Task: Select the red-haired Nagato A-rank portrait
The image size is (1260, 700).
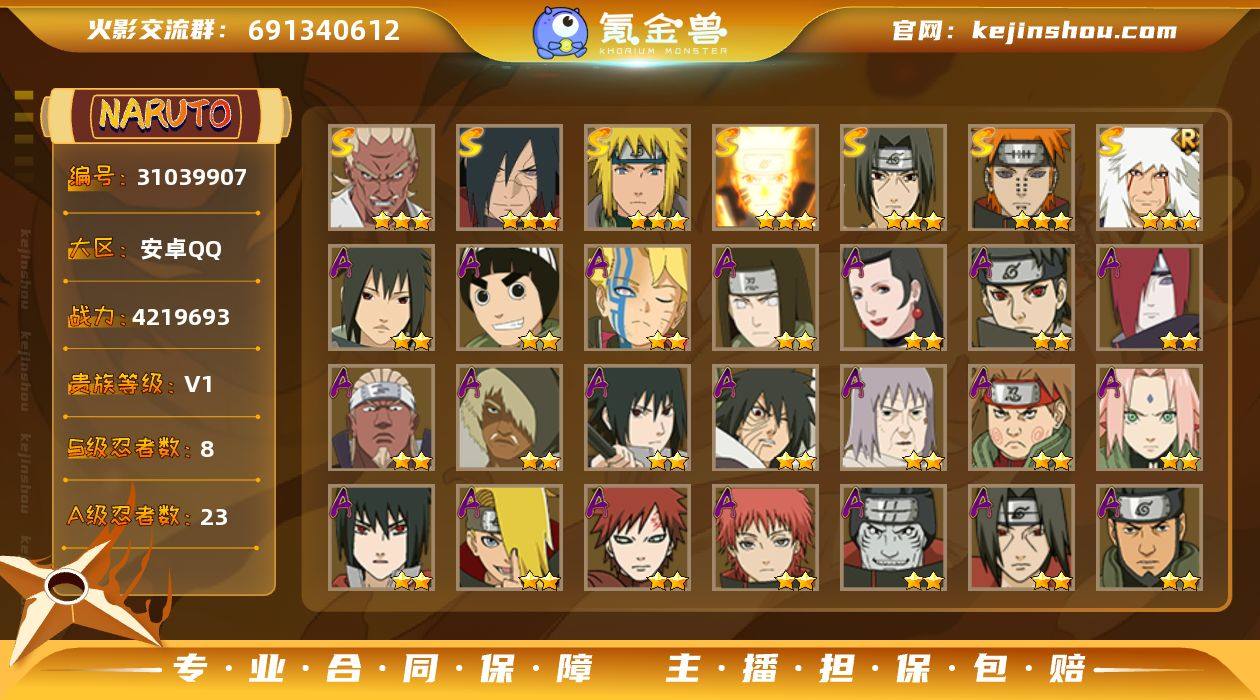Action: [x=1149, y=297]
